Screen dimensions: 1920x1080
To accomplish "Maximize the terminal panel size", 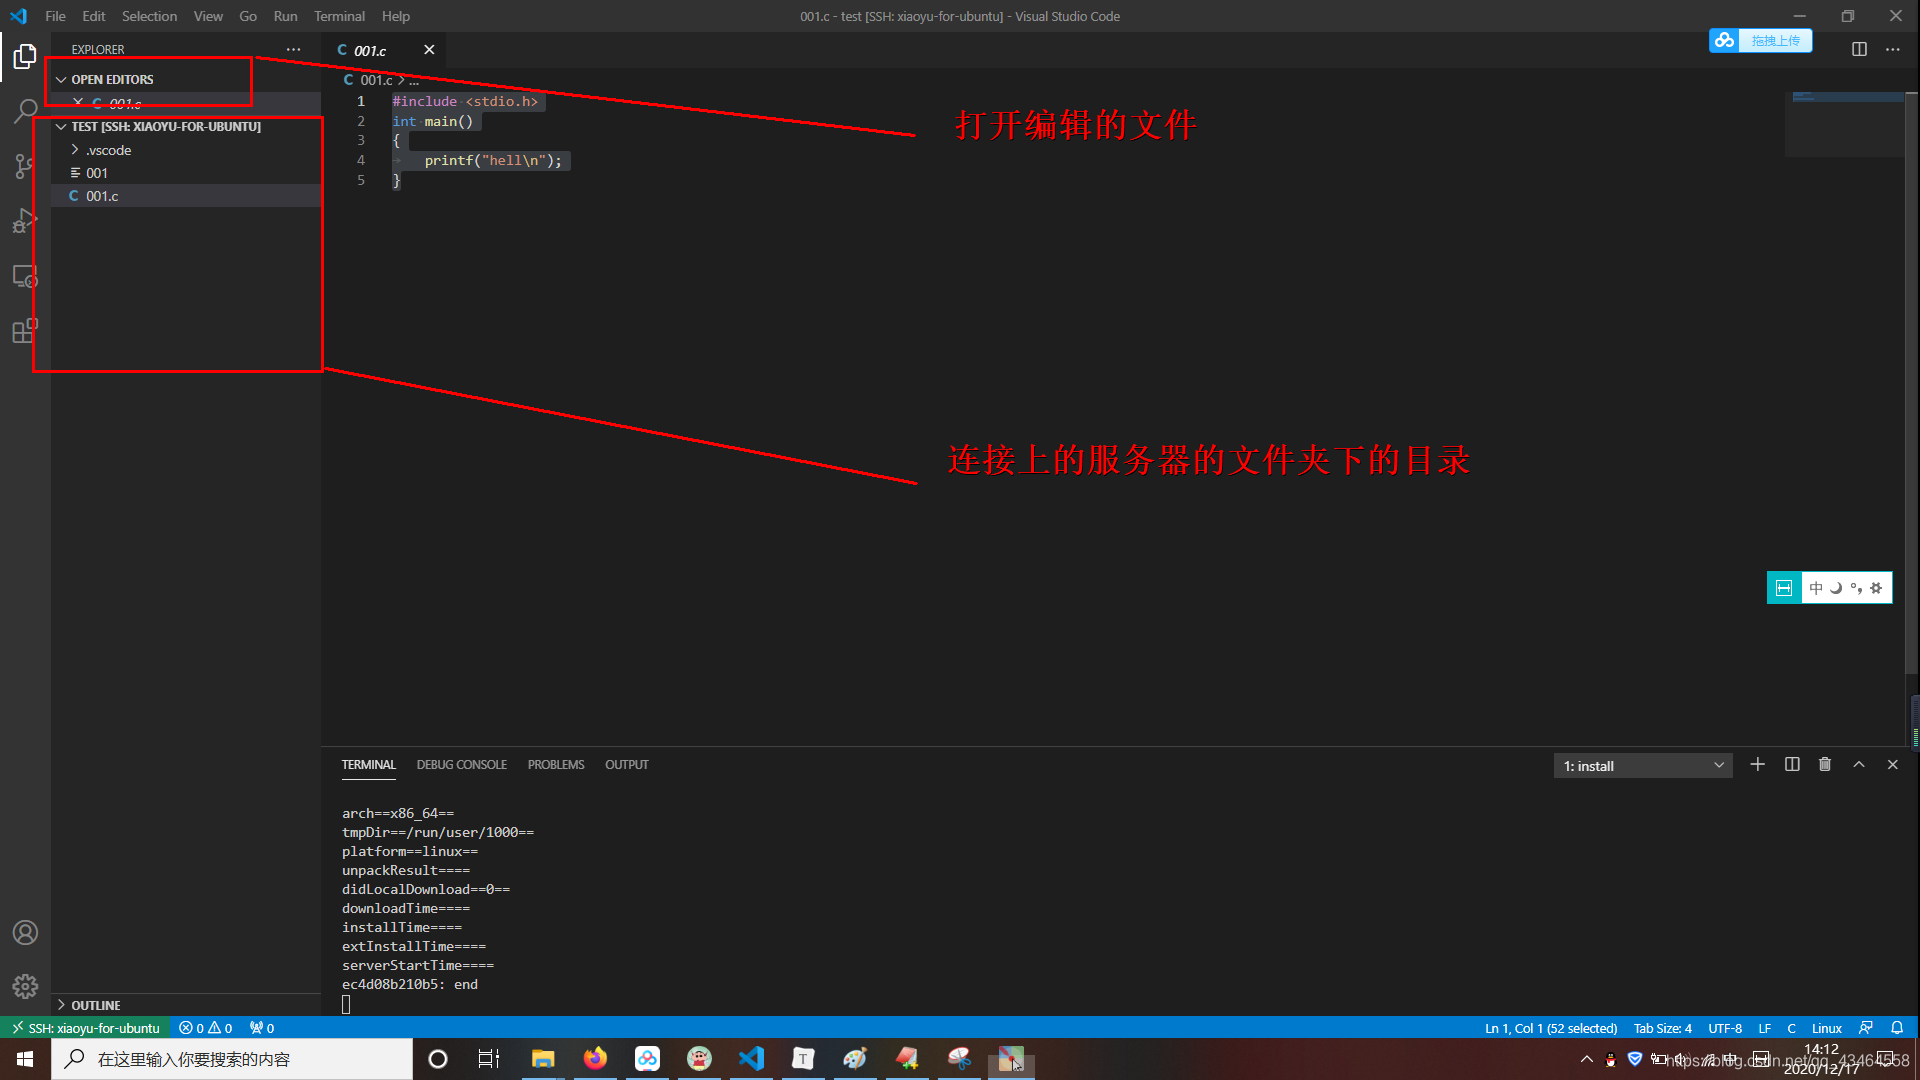I will point(1859,764).
